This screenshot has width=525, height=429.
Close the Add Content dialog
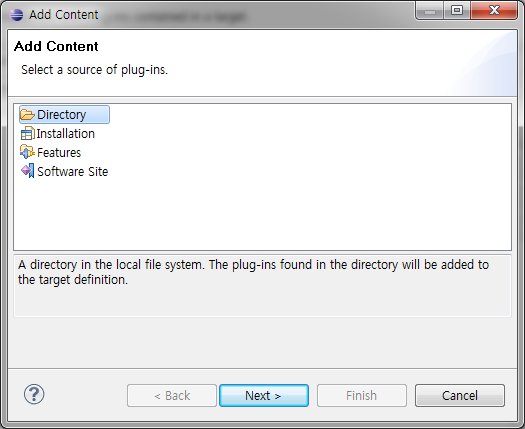tap(494, 10)
